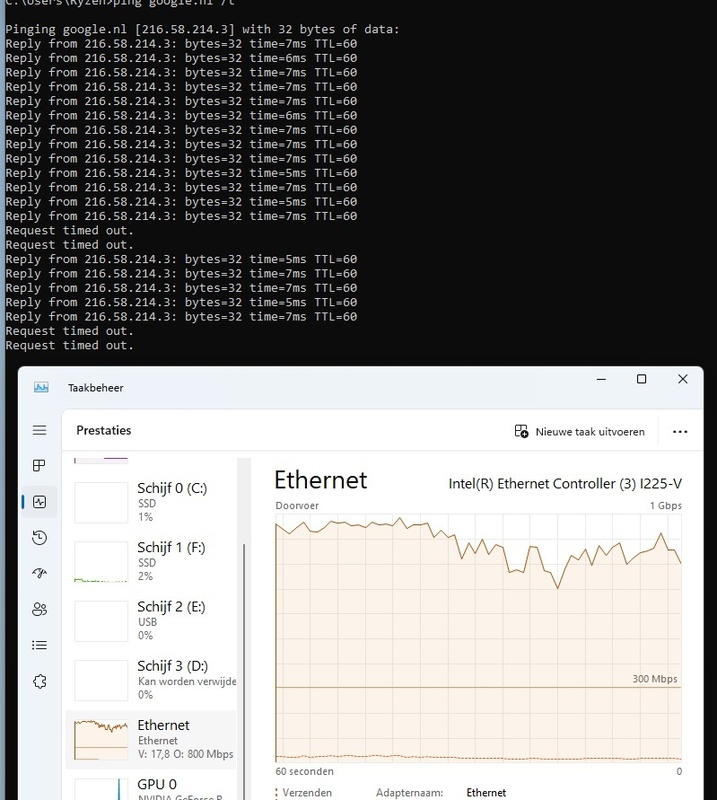
Task: Click the 60 seconden axis label
Action: pos(305,771)
